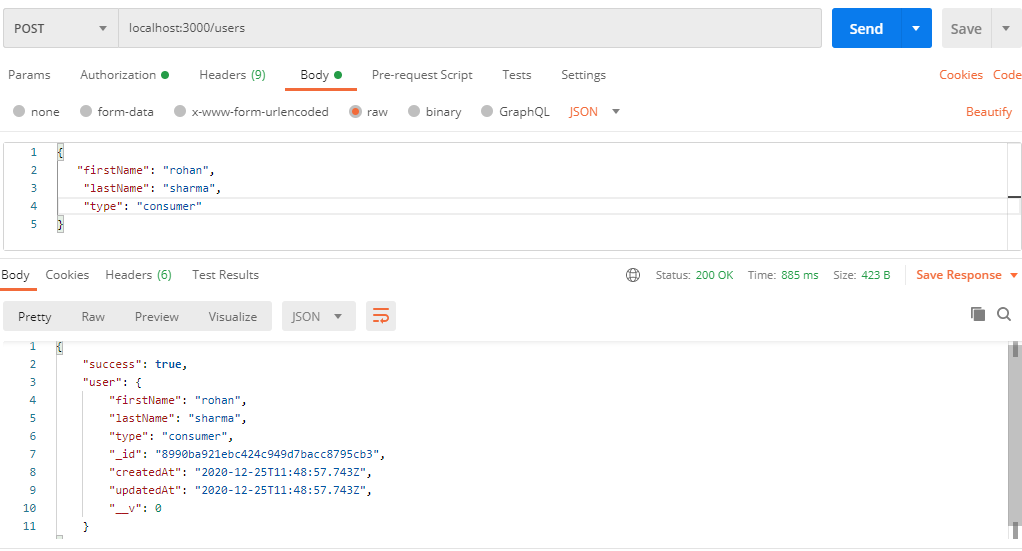1022x551 pixels.
Task: Select the response Body tab
Action: [16, 275]
